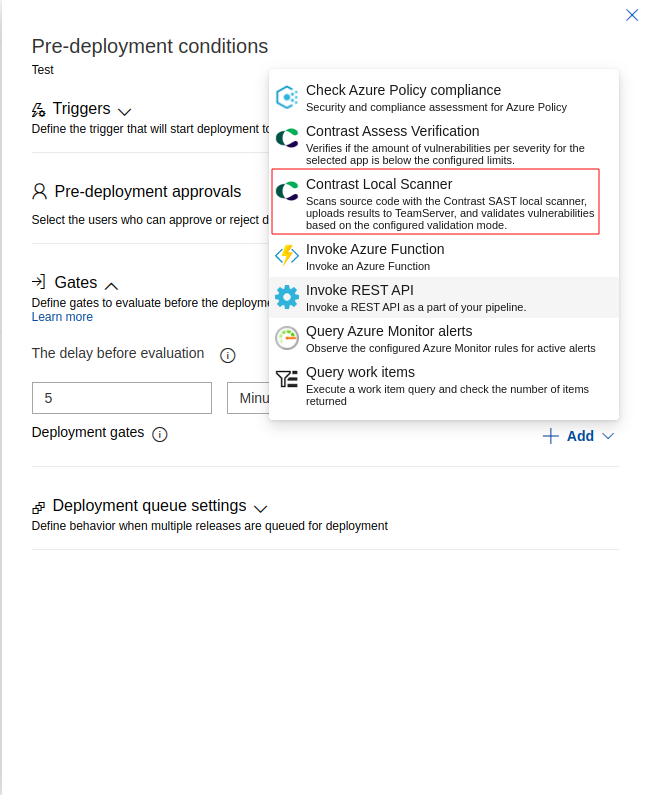The width and height of the screenshot is (649, 795).
Task: Expand the Triggers section chevron
Action: click(x=125, y=111)
